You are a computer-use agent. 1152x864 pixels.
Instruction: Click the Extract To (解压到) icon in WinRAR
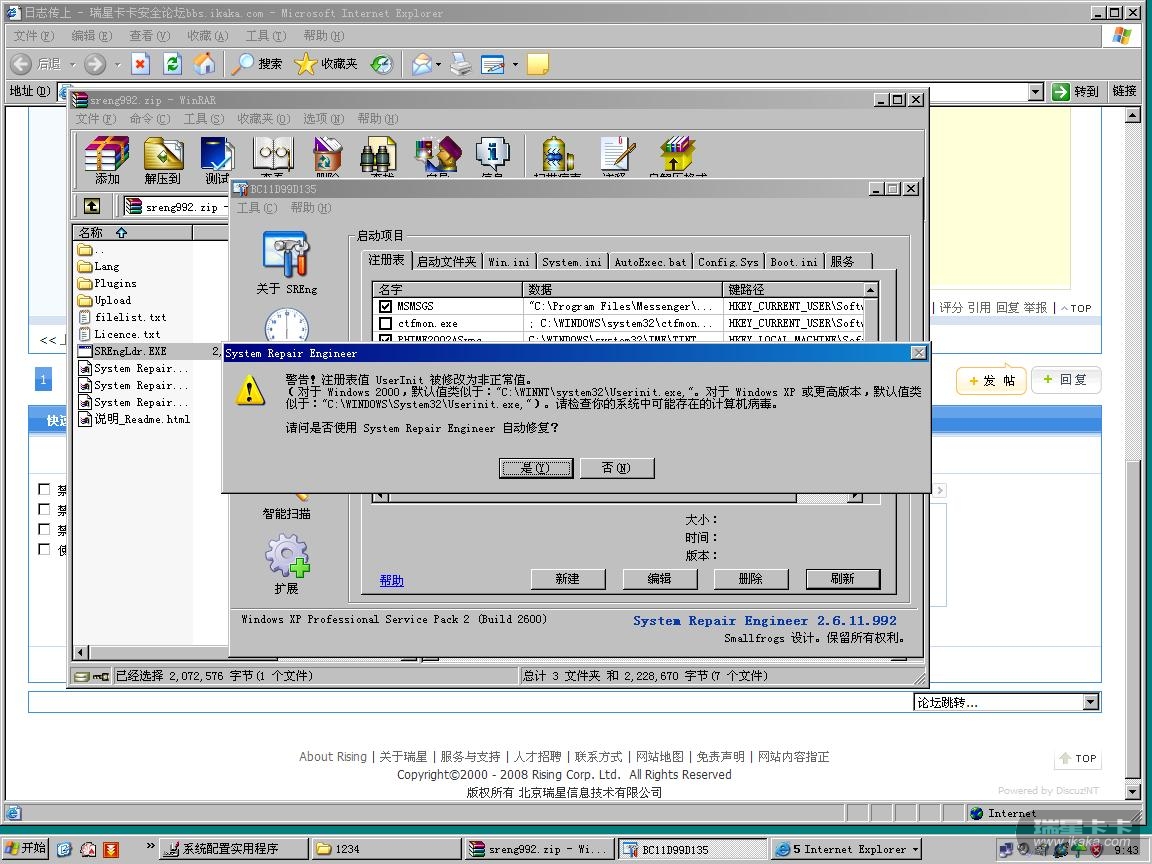tap(163, 156)
